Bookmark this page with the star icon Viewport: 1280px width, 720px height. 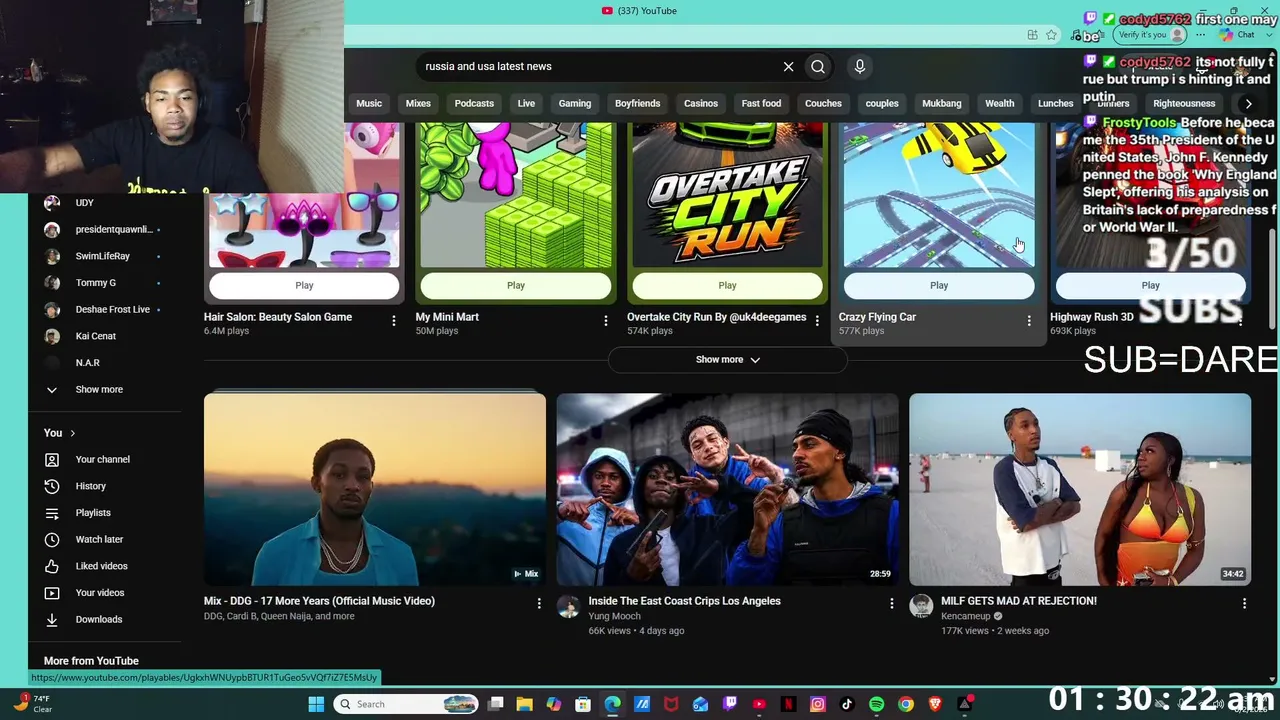click(1051, 35)
